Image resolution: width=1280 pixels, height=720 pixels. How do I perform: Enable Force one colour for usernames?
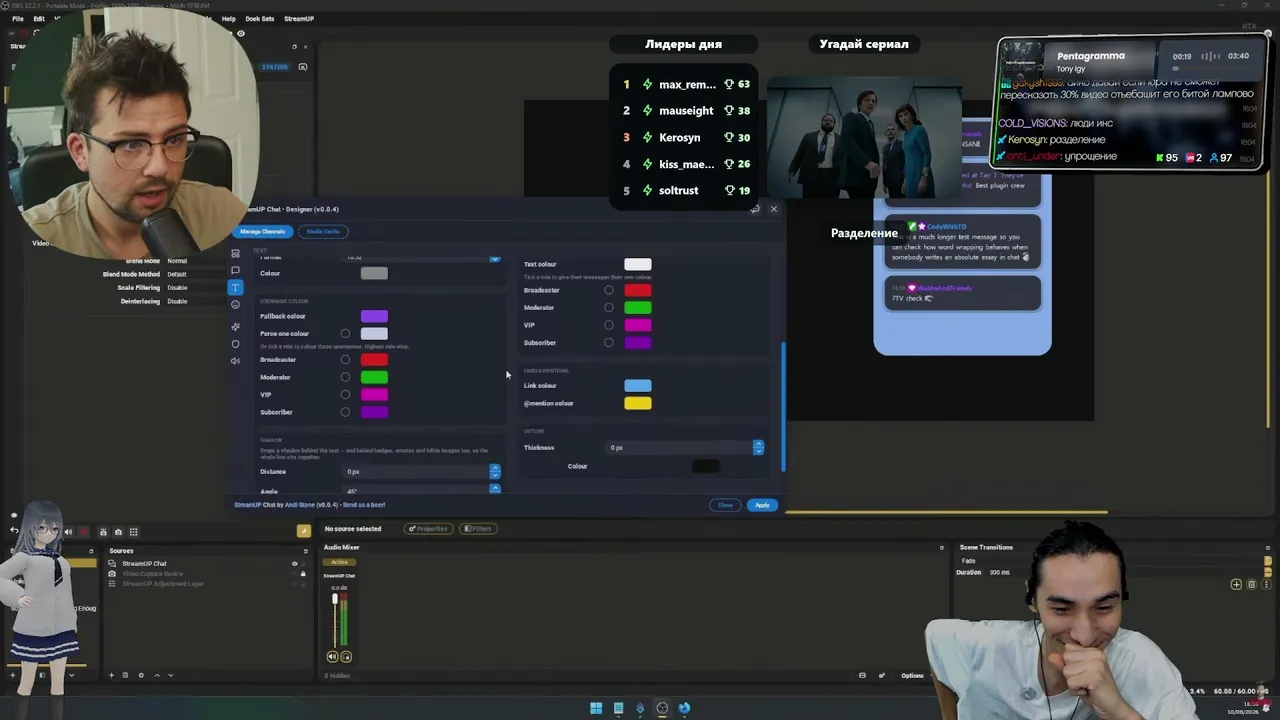(345, 334)
